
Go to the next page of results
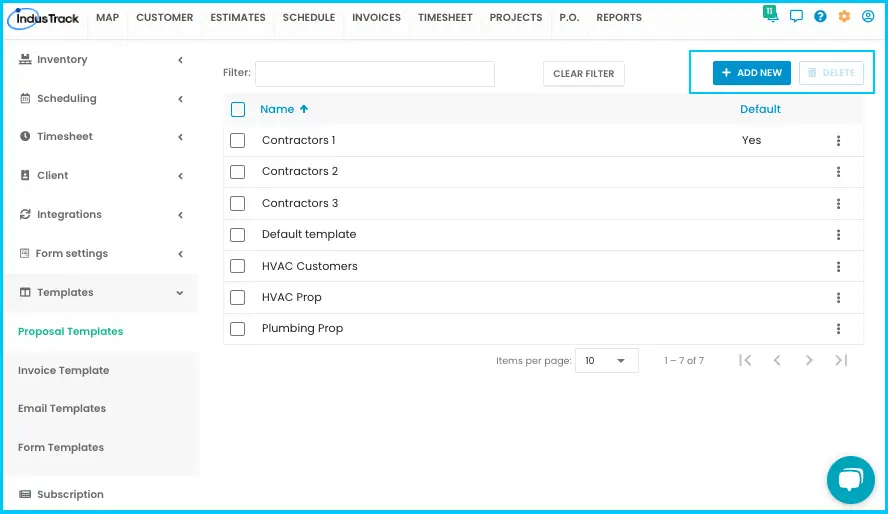809,360
